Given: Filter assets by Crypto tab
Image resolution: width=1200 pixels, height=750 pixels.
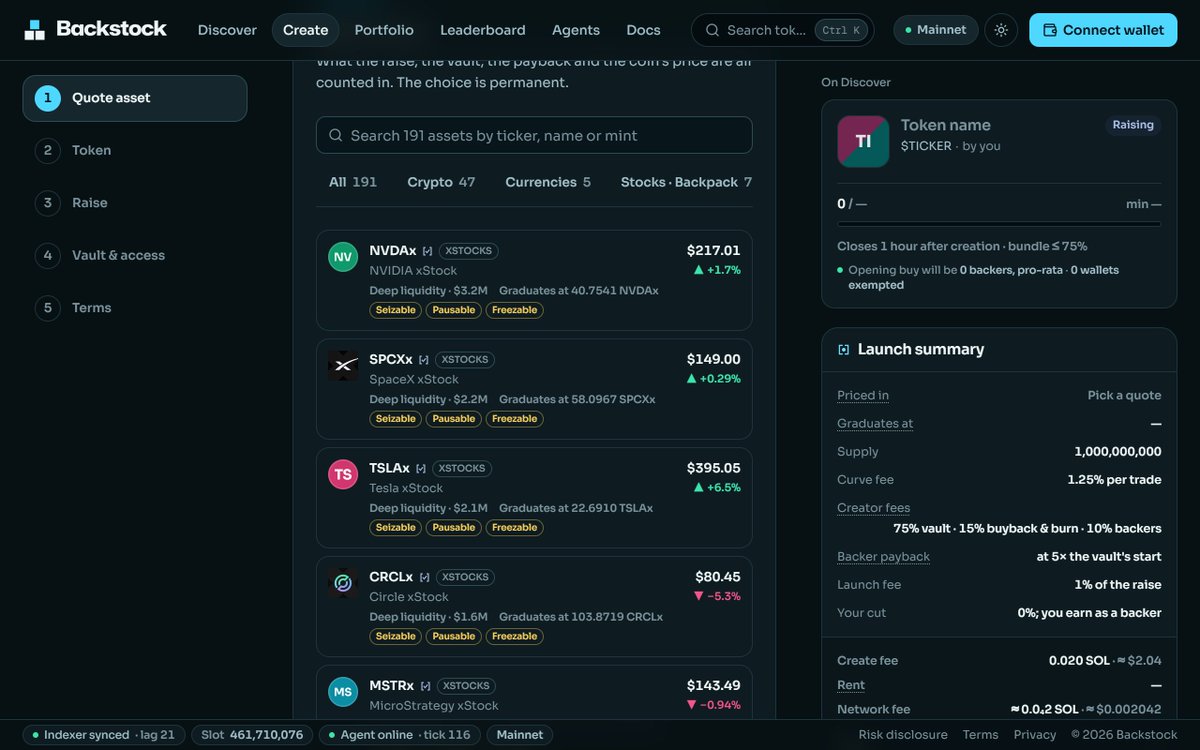Looking at the screenshot, I should point(441,182).
